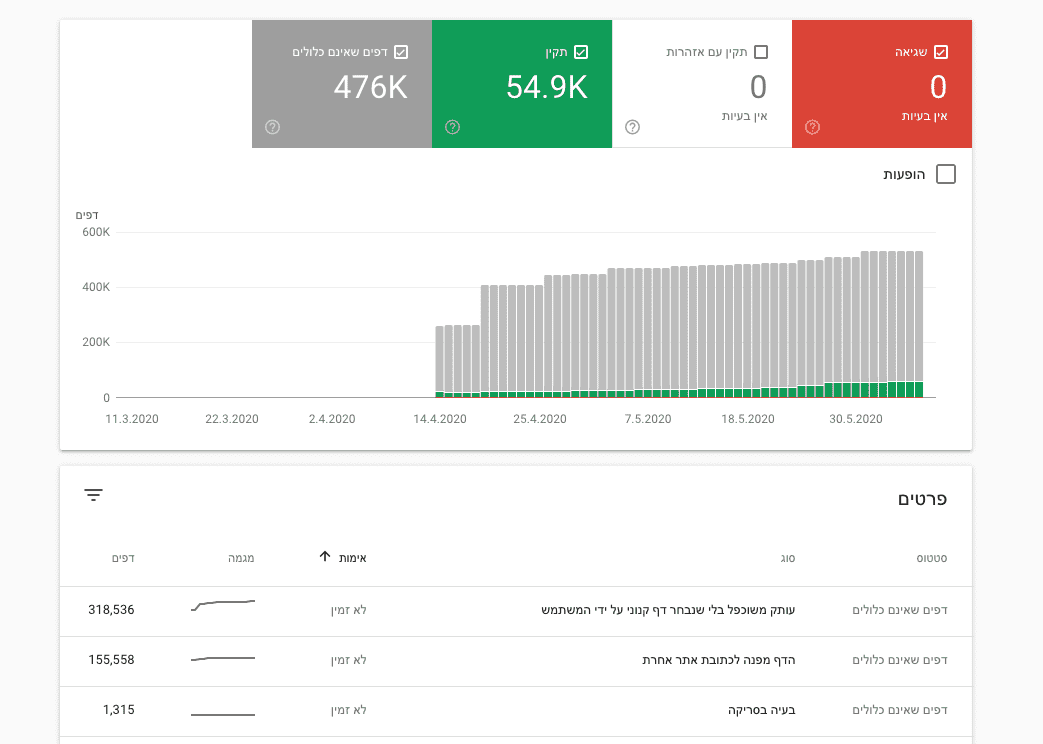The width and height of the screenshot is (1043, 744).
Task: Uncheck the שגיאה error checkbox
Action: coord(941,52)
